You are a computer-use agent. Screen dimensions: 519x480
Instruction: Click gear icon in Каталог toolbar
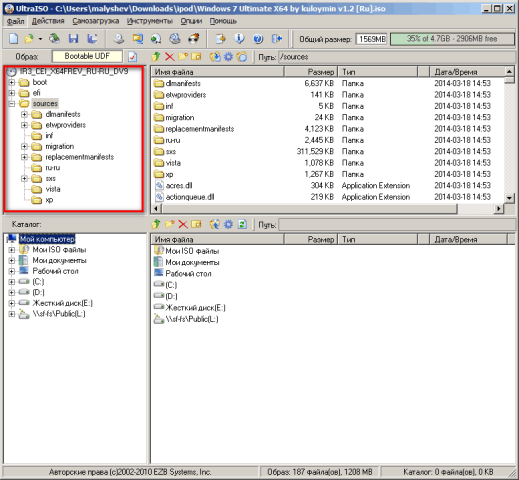pos(228,224)
